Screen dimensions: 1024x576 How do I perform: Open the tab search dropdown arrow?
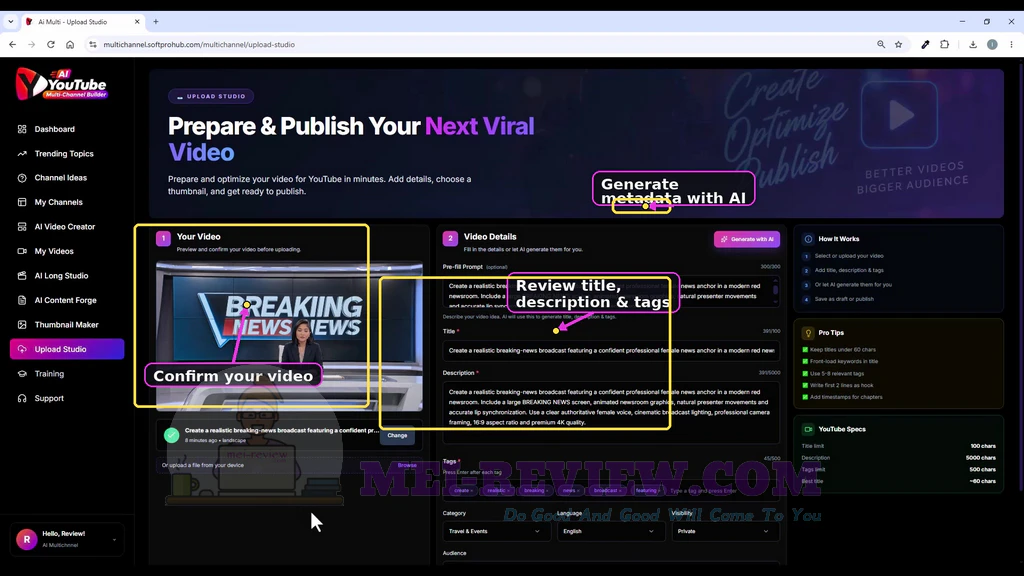(10, 22)
